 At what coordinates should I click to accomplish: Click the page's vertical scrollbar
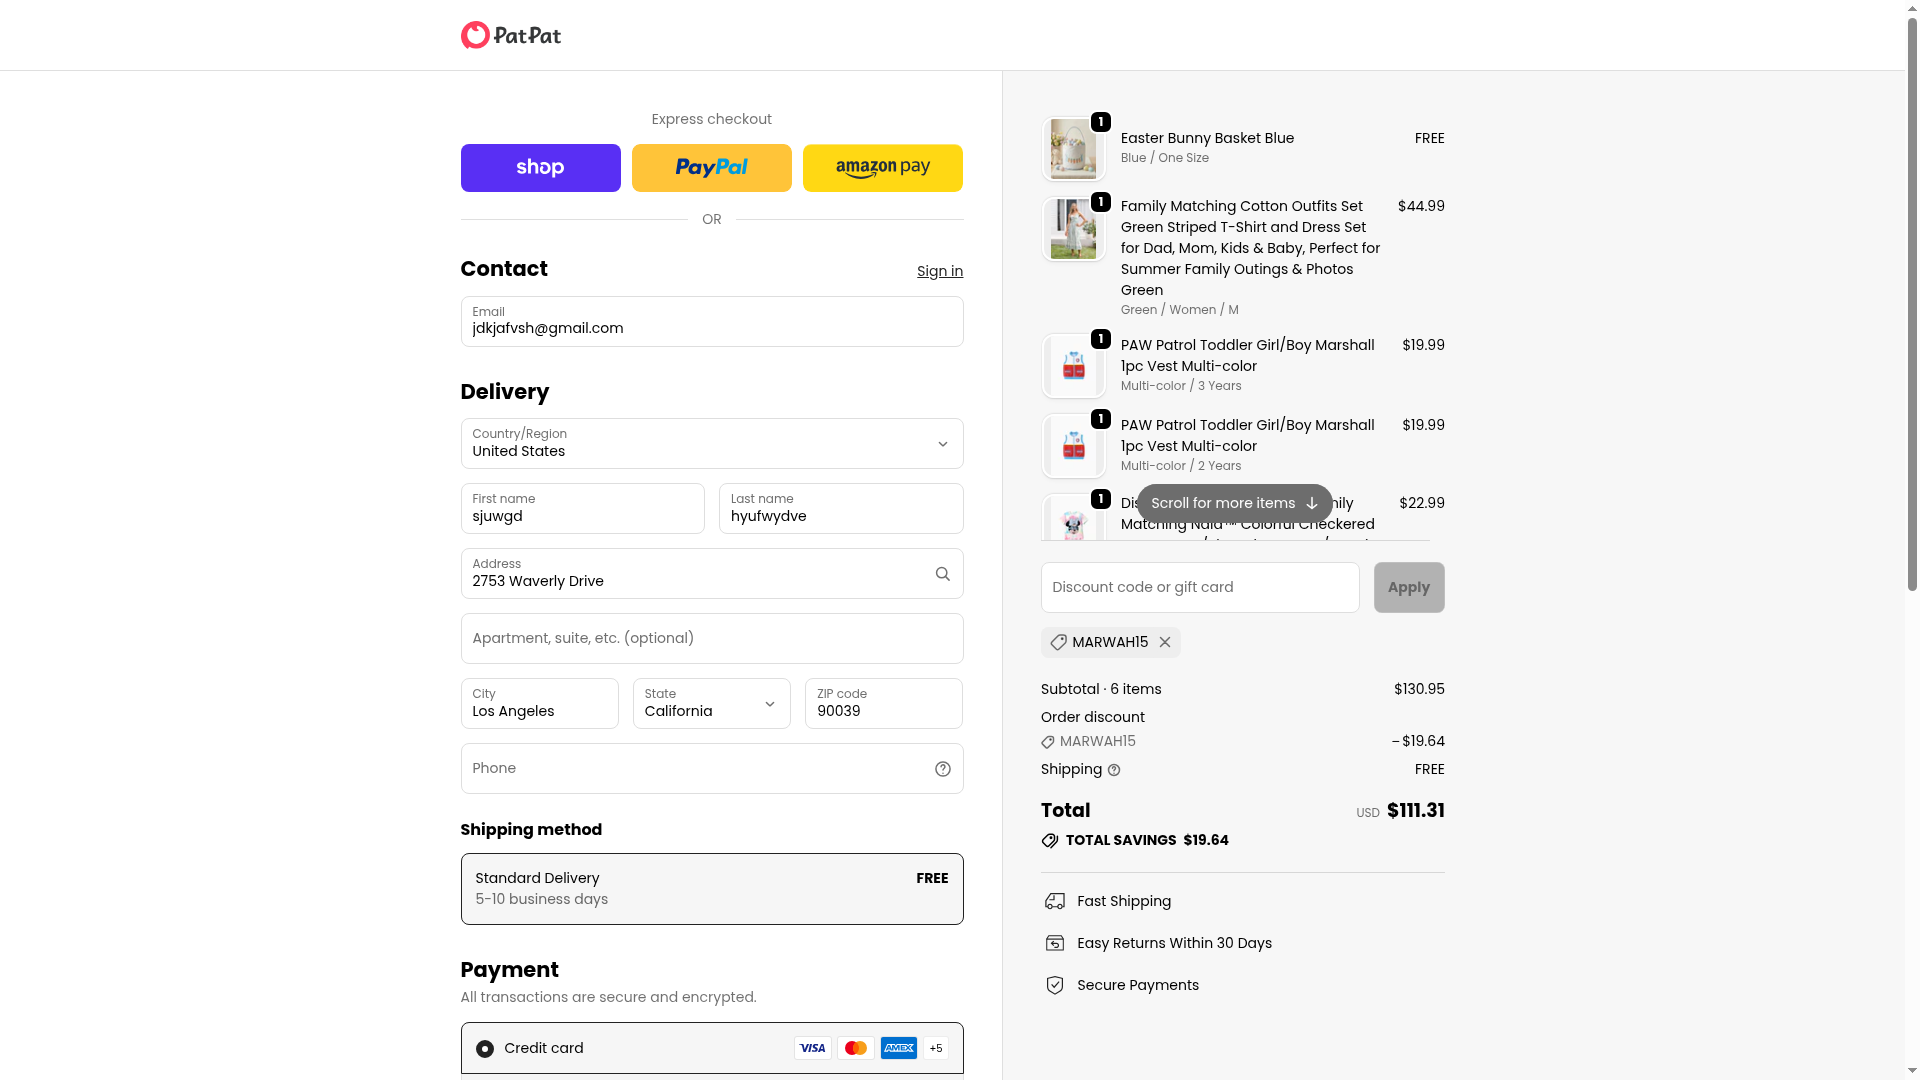pos(1912,300)
